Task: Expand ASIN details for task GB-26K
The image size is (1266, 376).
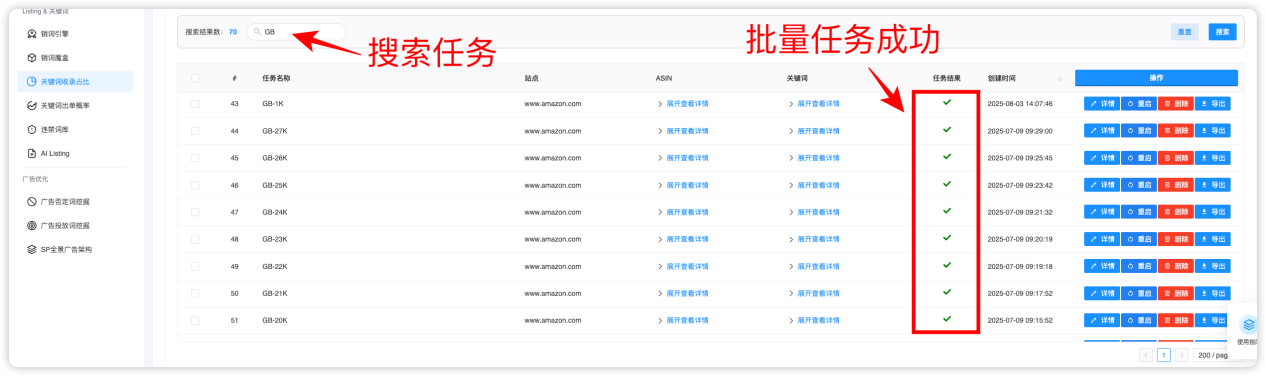Action: 683,157
